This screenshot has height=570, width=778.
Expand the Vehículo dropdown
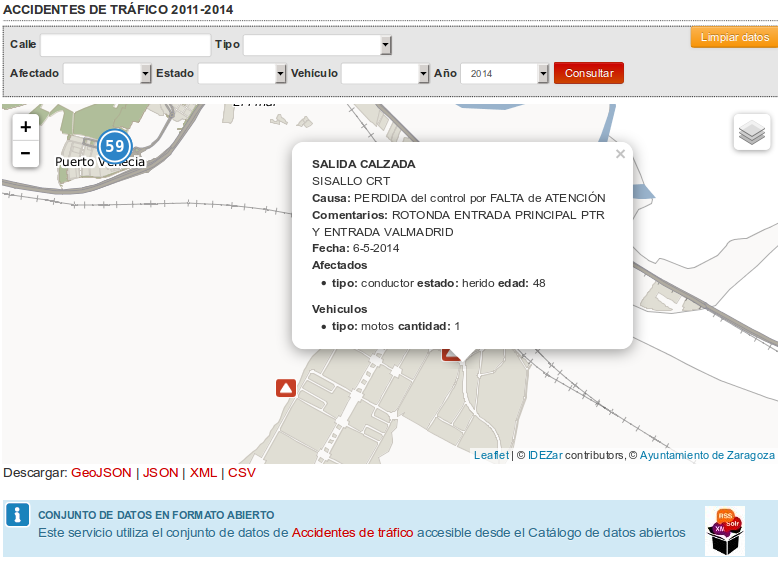386,74
